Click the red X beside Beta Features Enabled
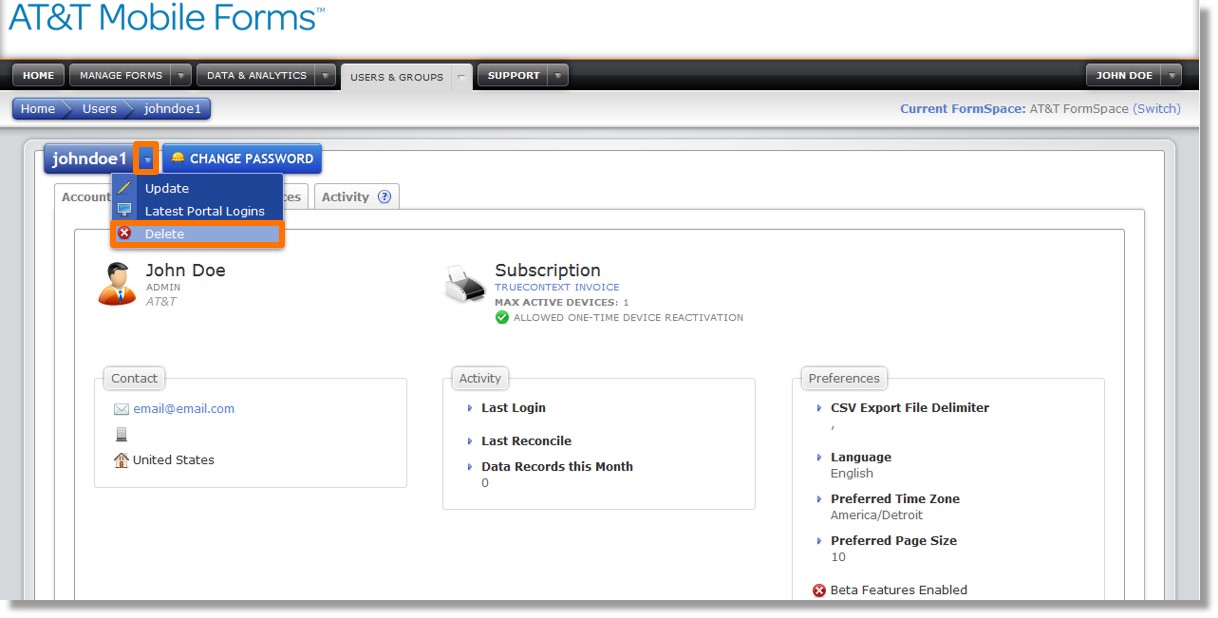1218x618 pixels. coord(820,590)
